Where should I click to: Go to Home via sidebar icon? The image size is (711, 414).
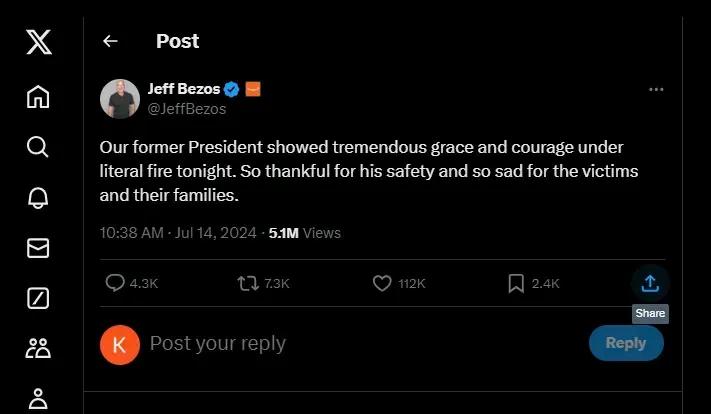pos(38,96)
